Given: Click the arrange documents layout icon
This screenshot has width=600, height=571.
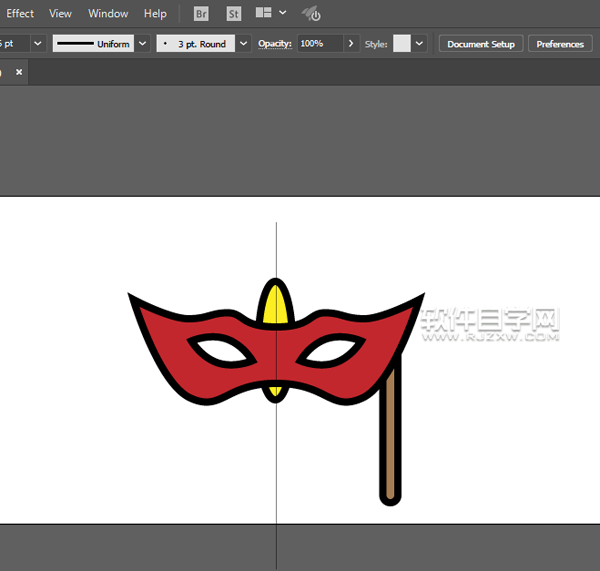Looking at the screenshot, I should [x=264, y=14].
